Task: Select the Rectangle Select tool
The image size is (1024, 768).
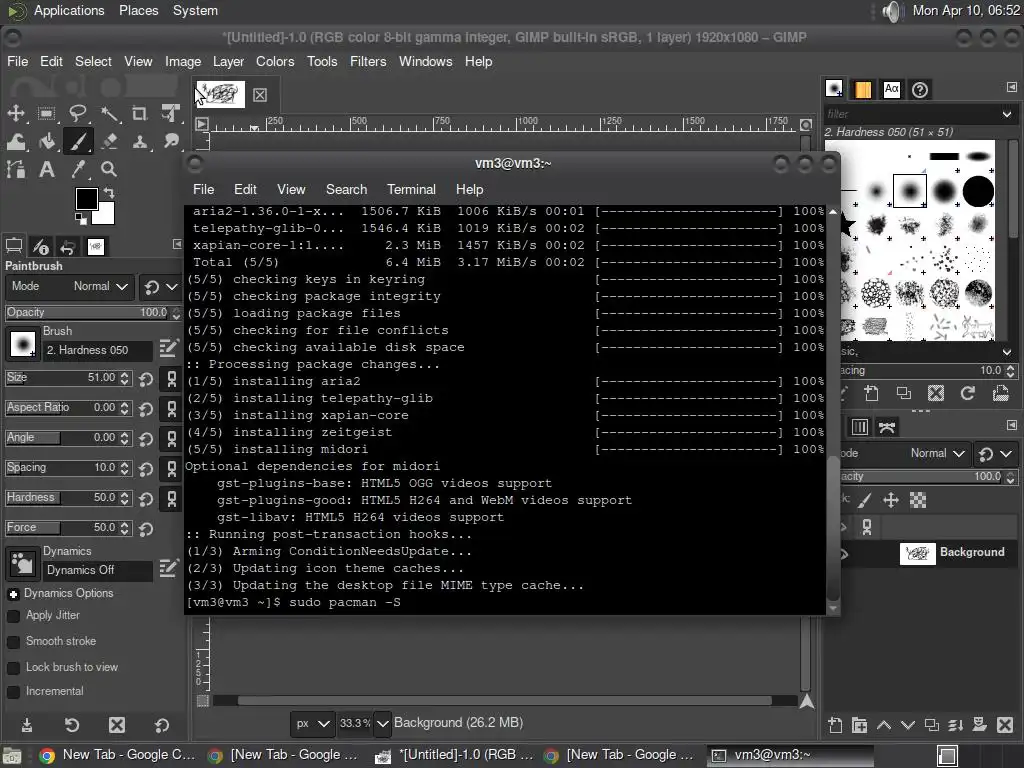Action: tap(46, 113)
